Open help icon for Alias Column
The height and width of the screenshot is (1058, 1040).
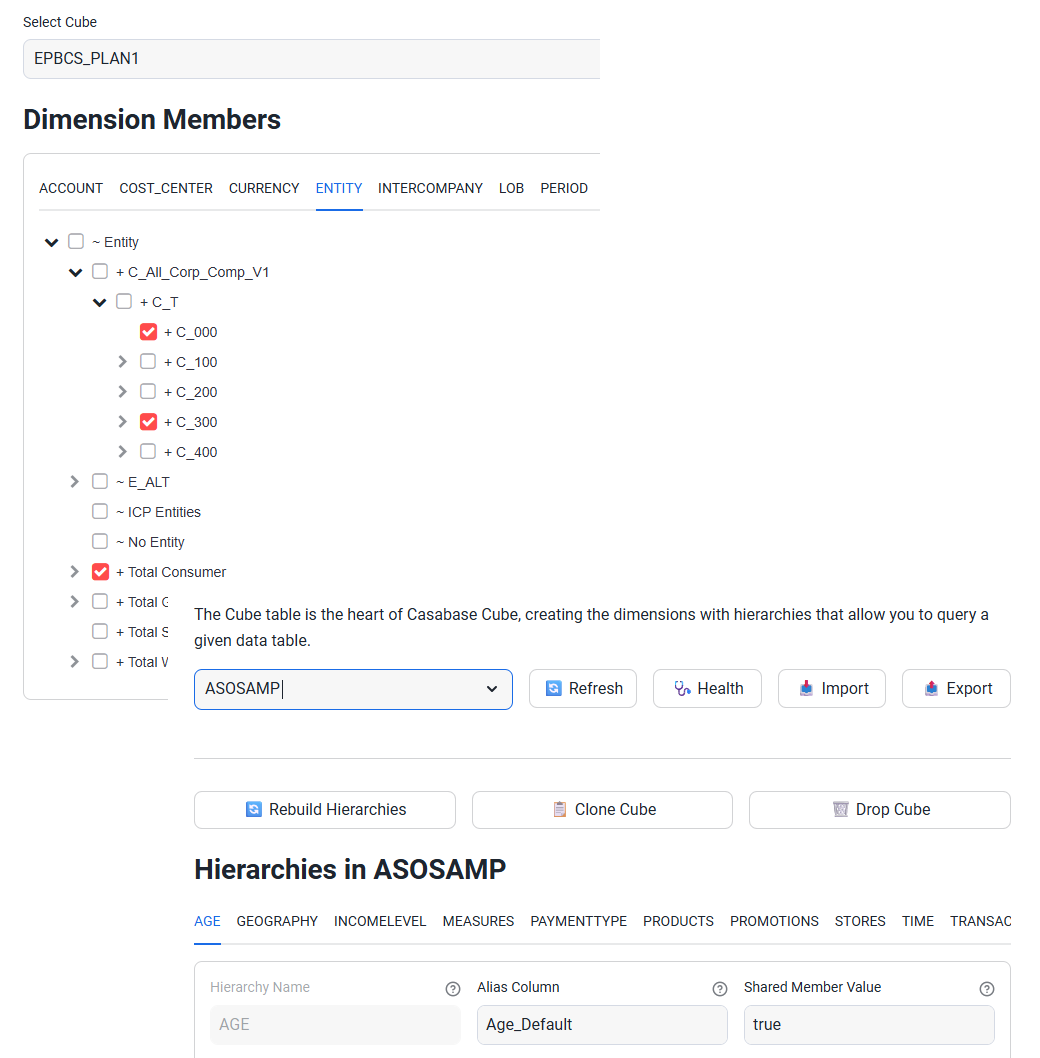point(719,989)
